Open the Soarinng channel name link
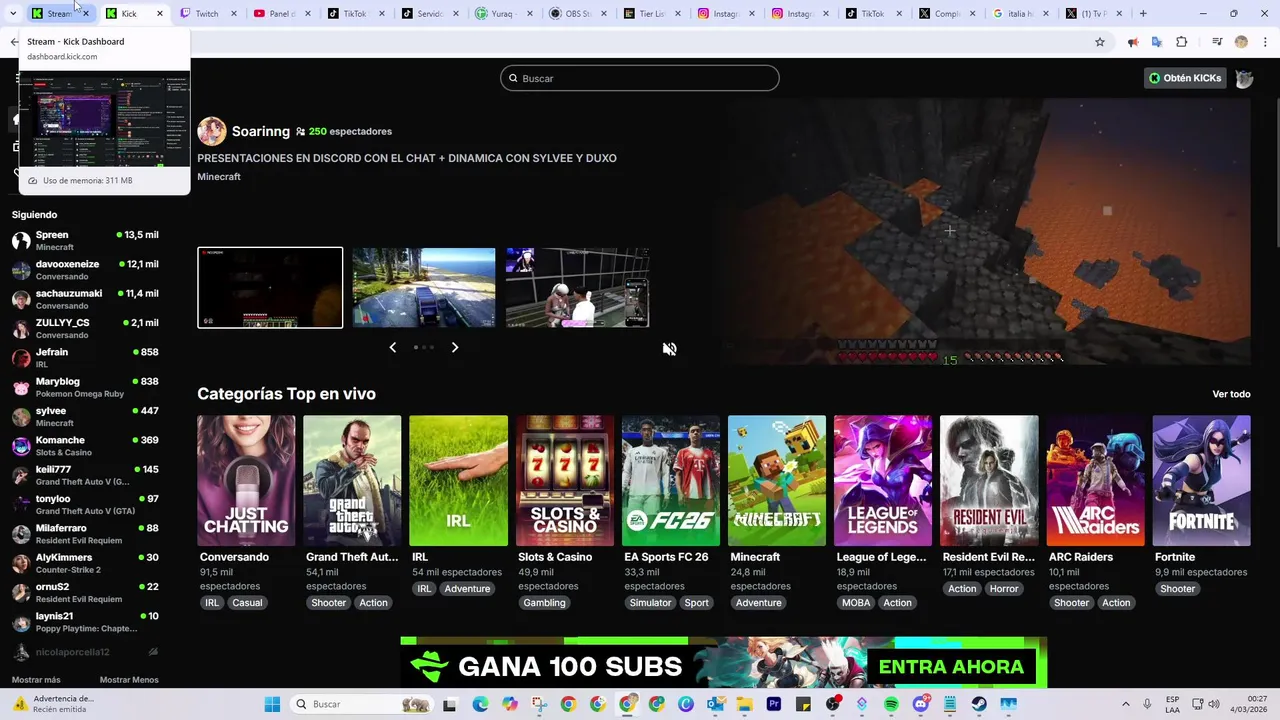The height and width of the screenshot is (720, 1280). pos(261,131)
